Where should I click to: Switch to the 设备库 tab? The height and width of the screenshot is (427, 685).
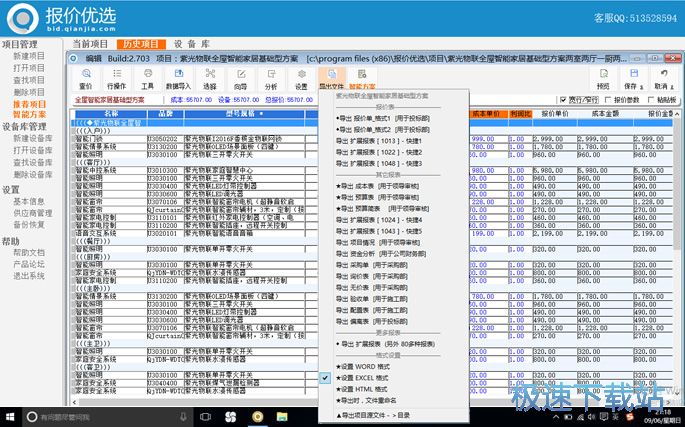point(191,44)
